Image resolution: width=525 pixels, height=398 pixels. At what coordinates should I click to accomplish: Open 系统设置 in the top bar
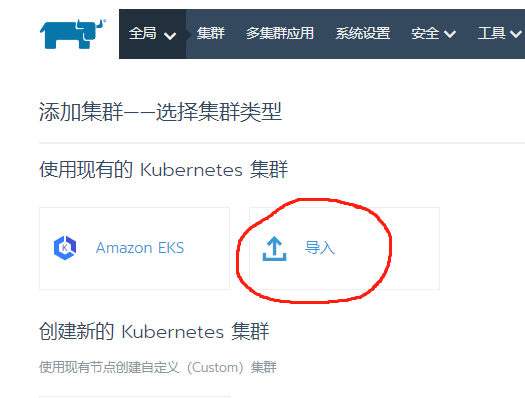click(363, 33)
